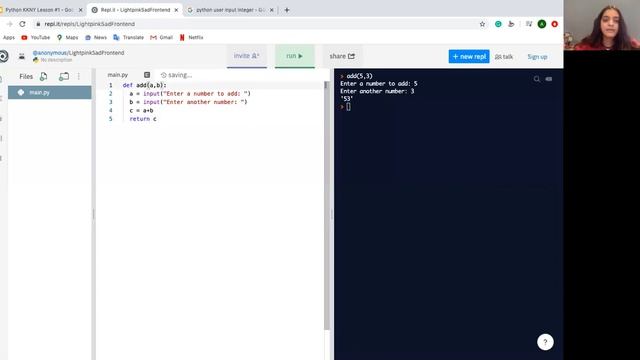Open the green Chrome profile avatar

click(542, 24)
